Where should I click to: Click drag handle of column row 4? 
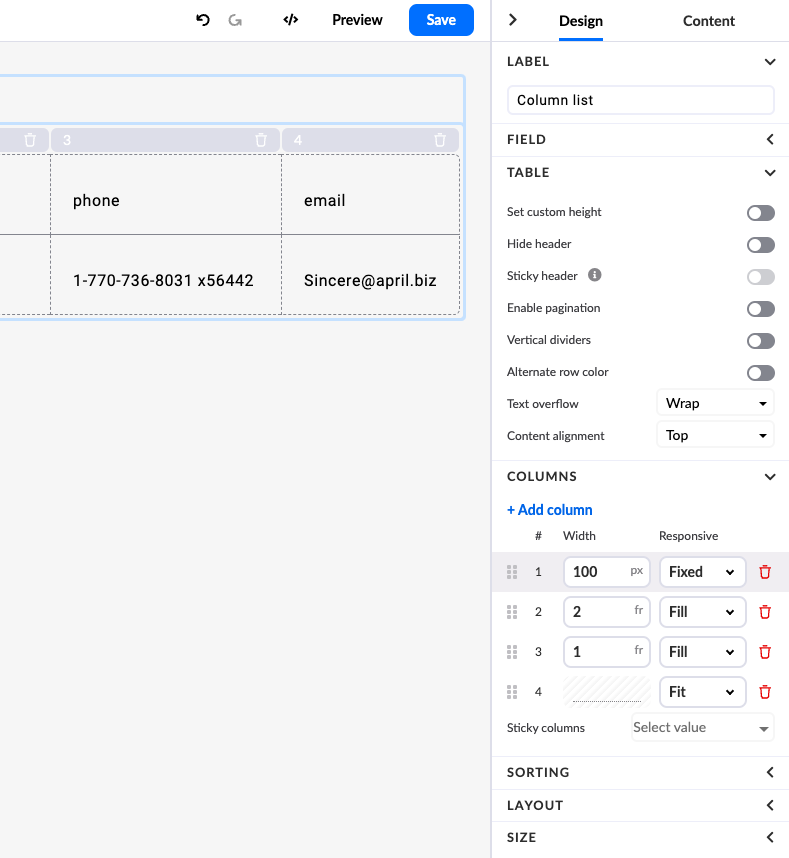click(512, 692)
